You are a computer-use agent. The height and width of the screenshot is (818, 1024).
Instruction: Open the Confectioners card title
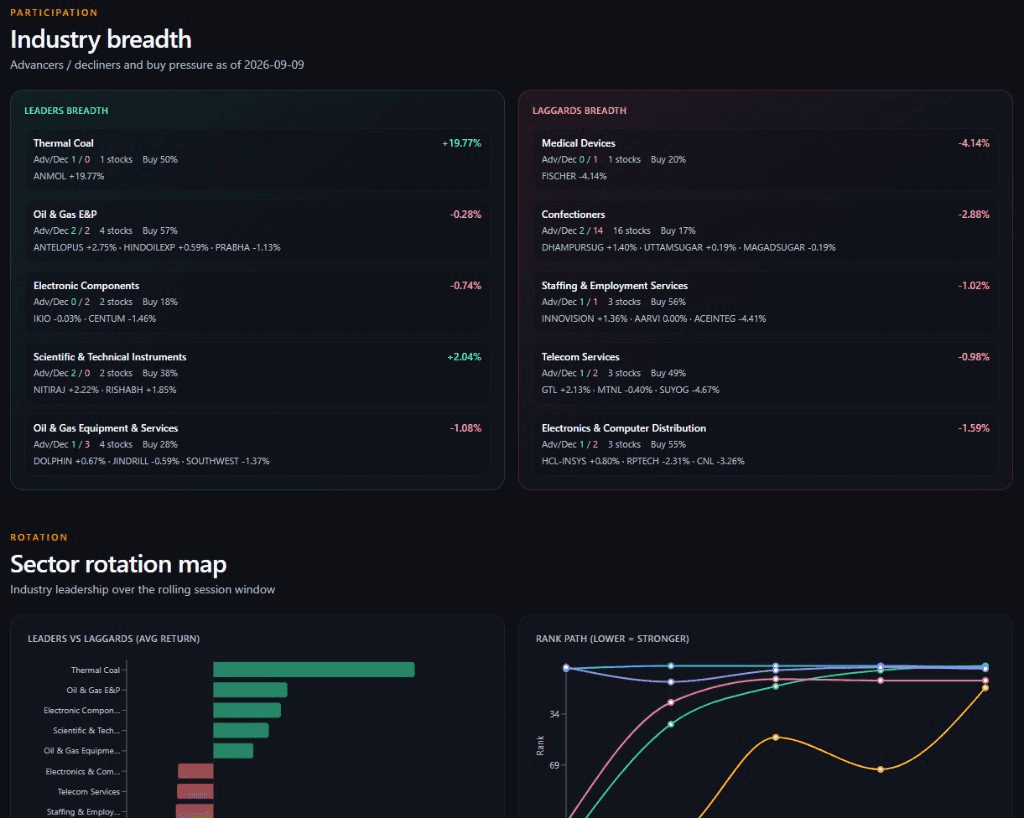[x=573, y=214]
